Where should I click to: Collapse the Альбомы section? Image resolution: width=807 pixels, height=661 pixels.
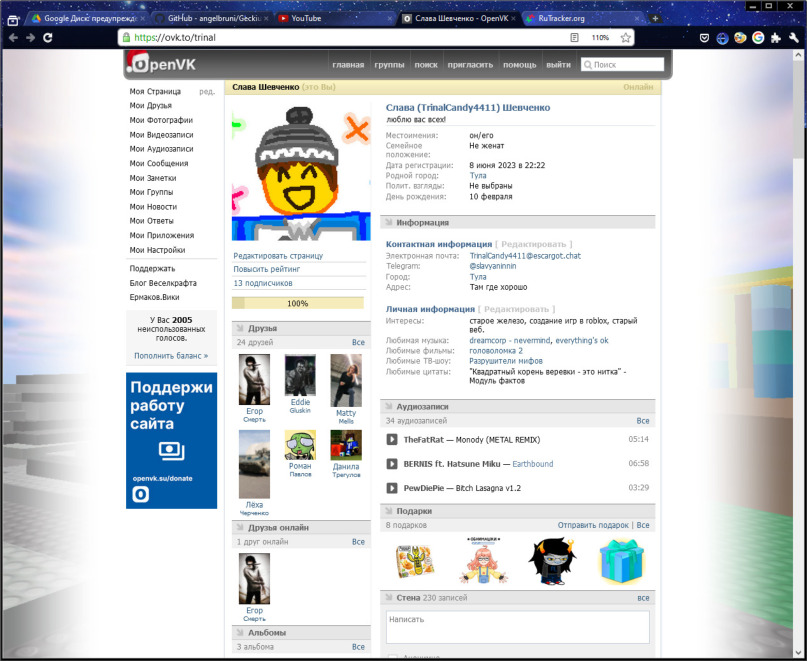point(301,633)
